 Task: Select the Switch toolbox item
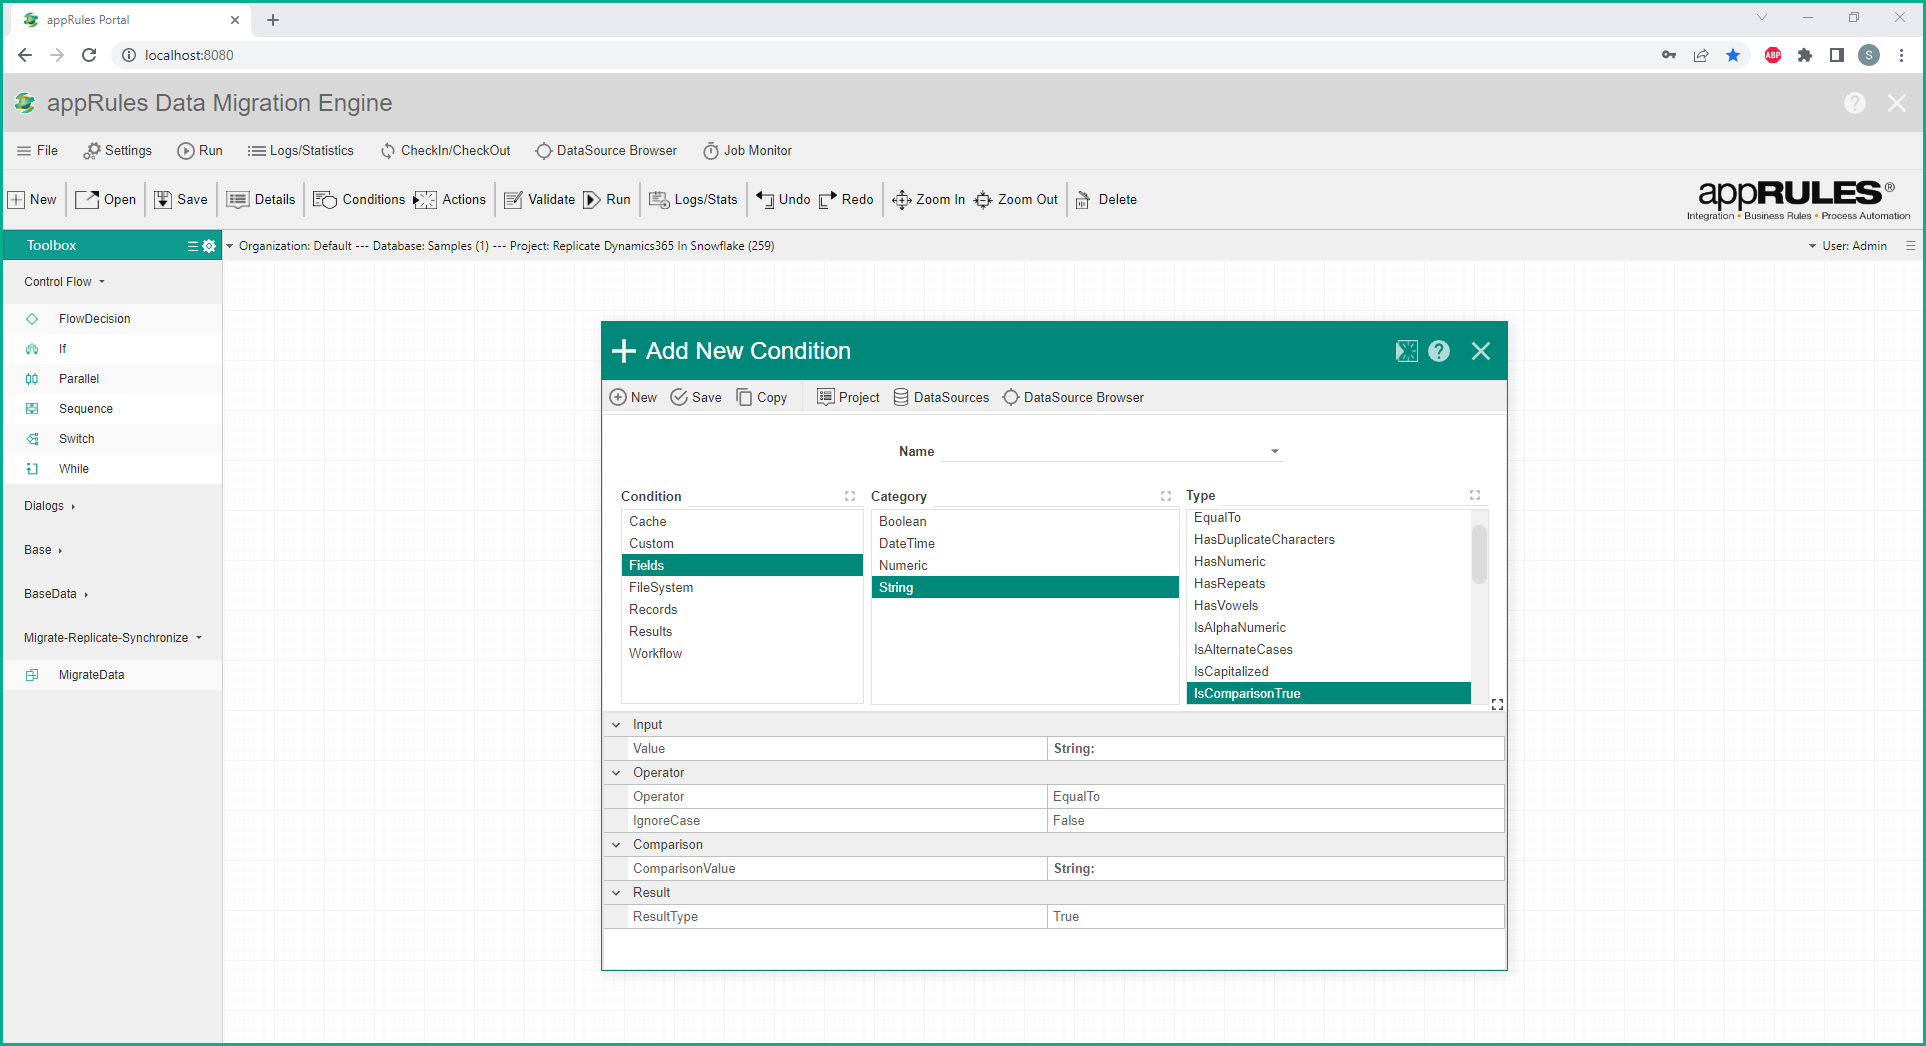(x=112, y=439)
